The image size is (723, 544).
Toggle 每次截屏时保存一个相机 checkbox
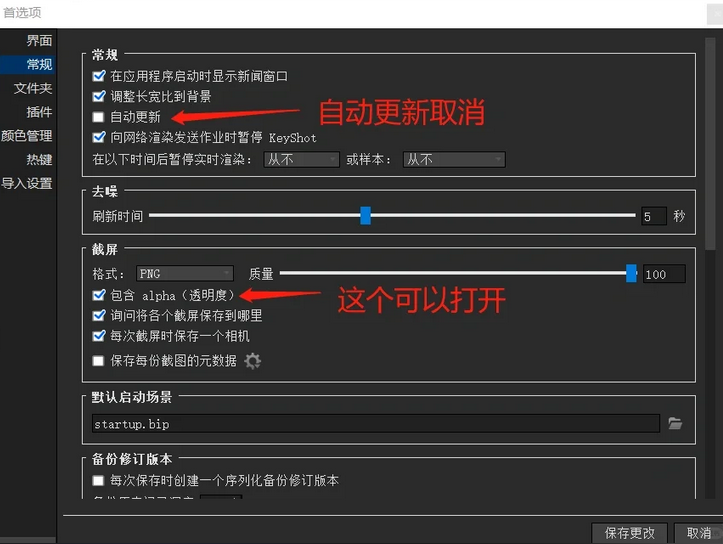[x=99, y=336]
